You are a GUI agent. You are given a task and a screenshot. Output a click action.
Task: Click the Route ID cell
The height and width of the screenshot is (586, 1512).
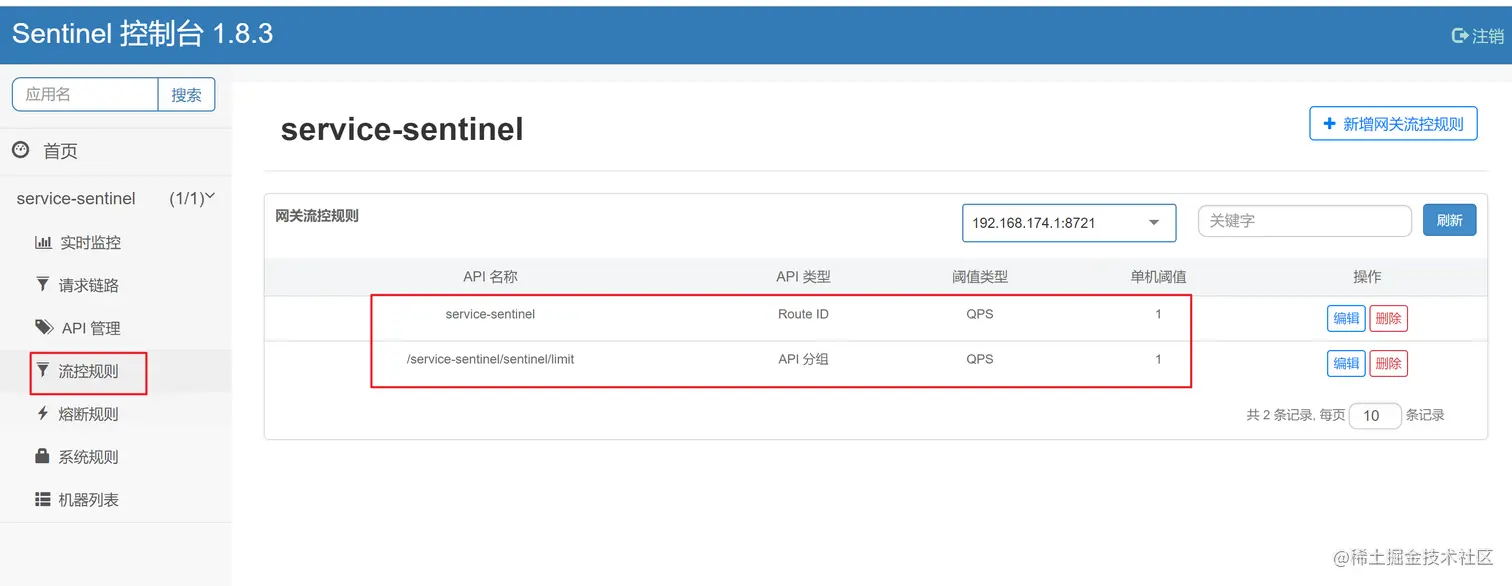[803, 314]
